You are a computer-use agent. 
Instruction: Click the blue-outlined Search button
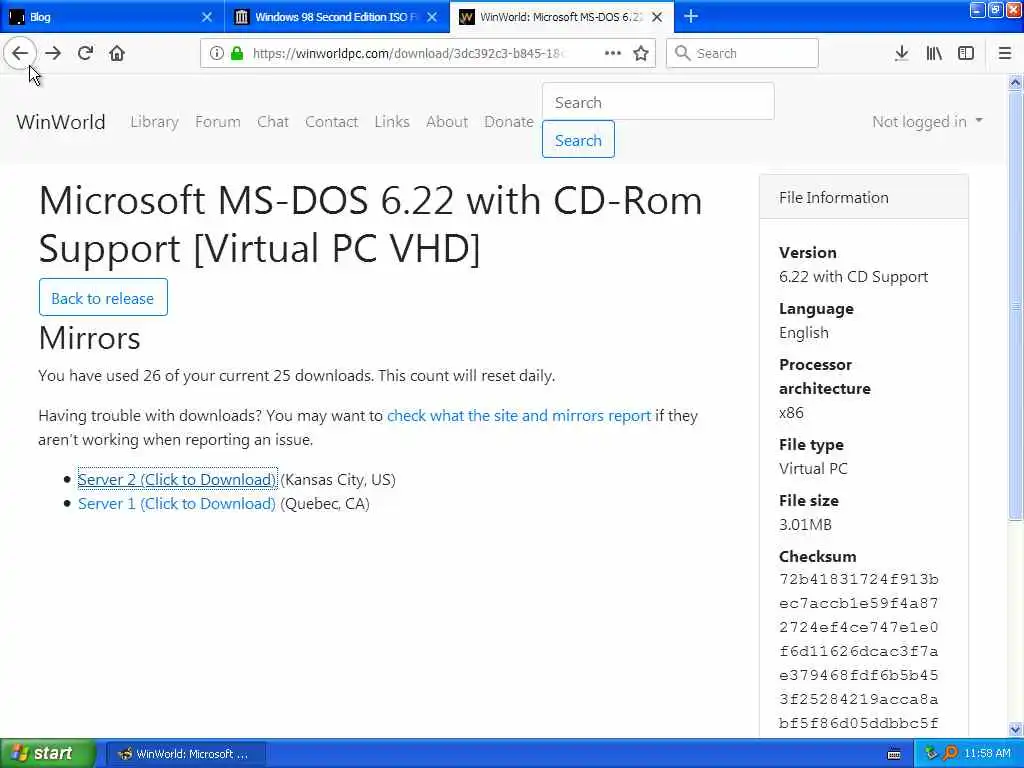point(578,140)
